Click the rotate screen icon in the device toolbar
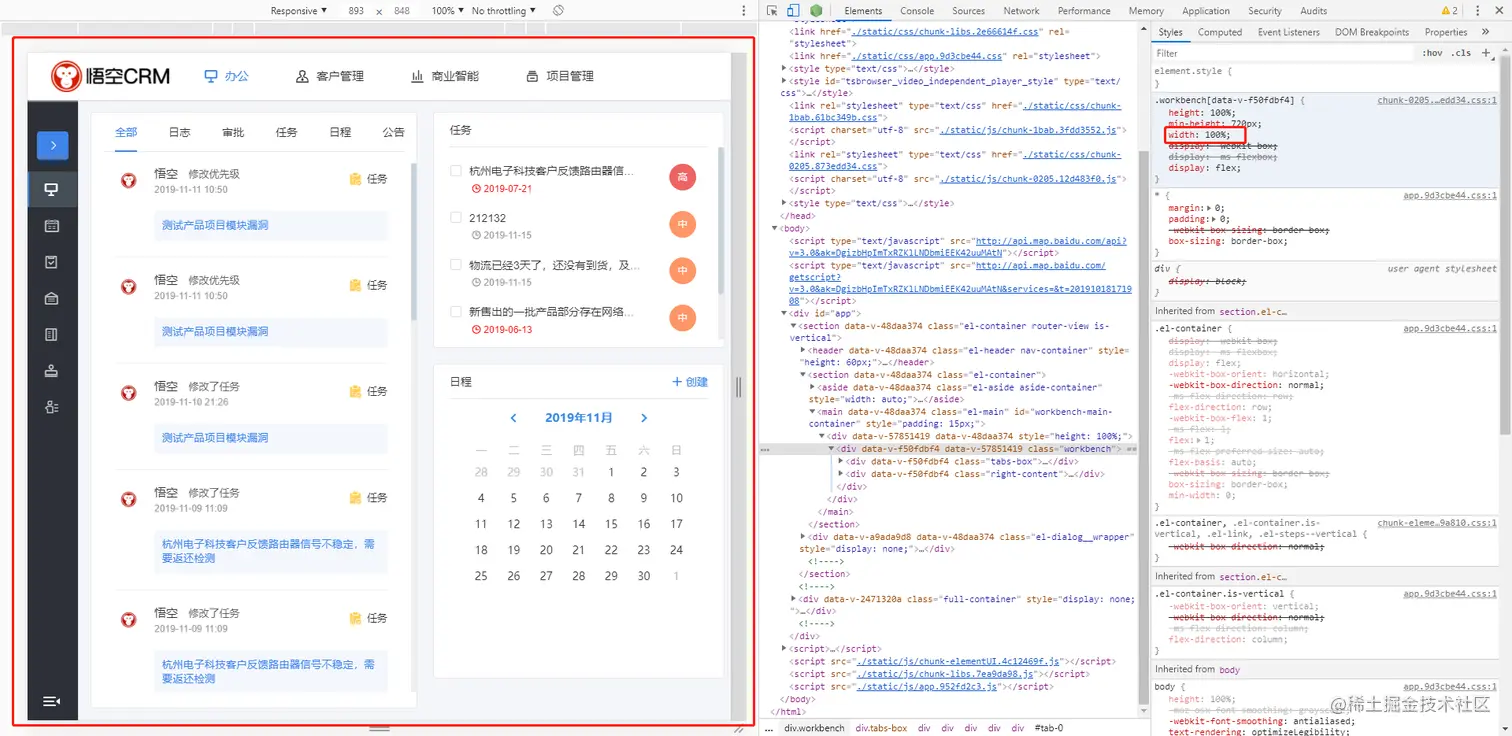This screenshot has height=736, width=1512. tap(559, 11)
